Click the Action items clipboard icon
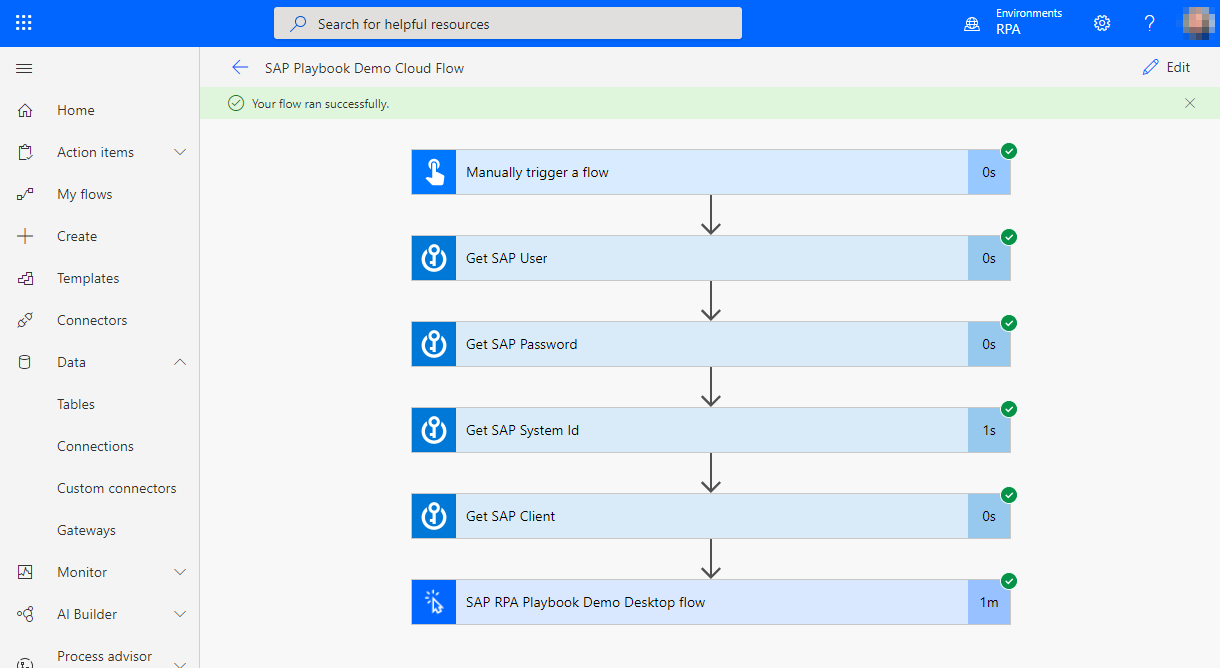This screenshot has width=1220, height=668. coord(26,152)
